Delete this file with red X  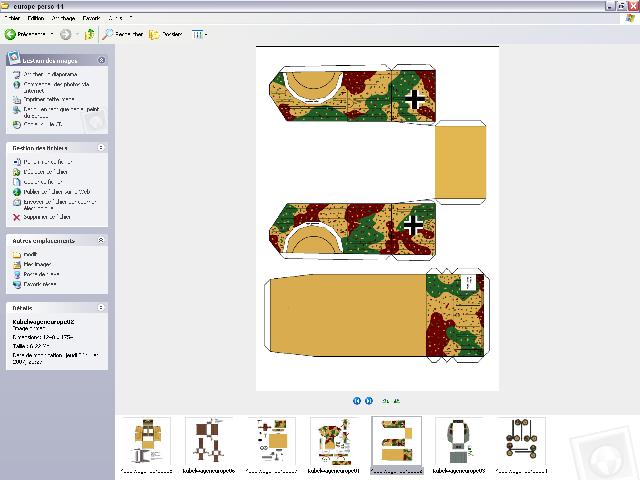coord(42,217)
